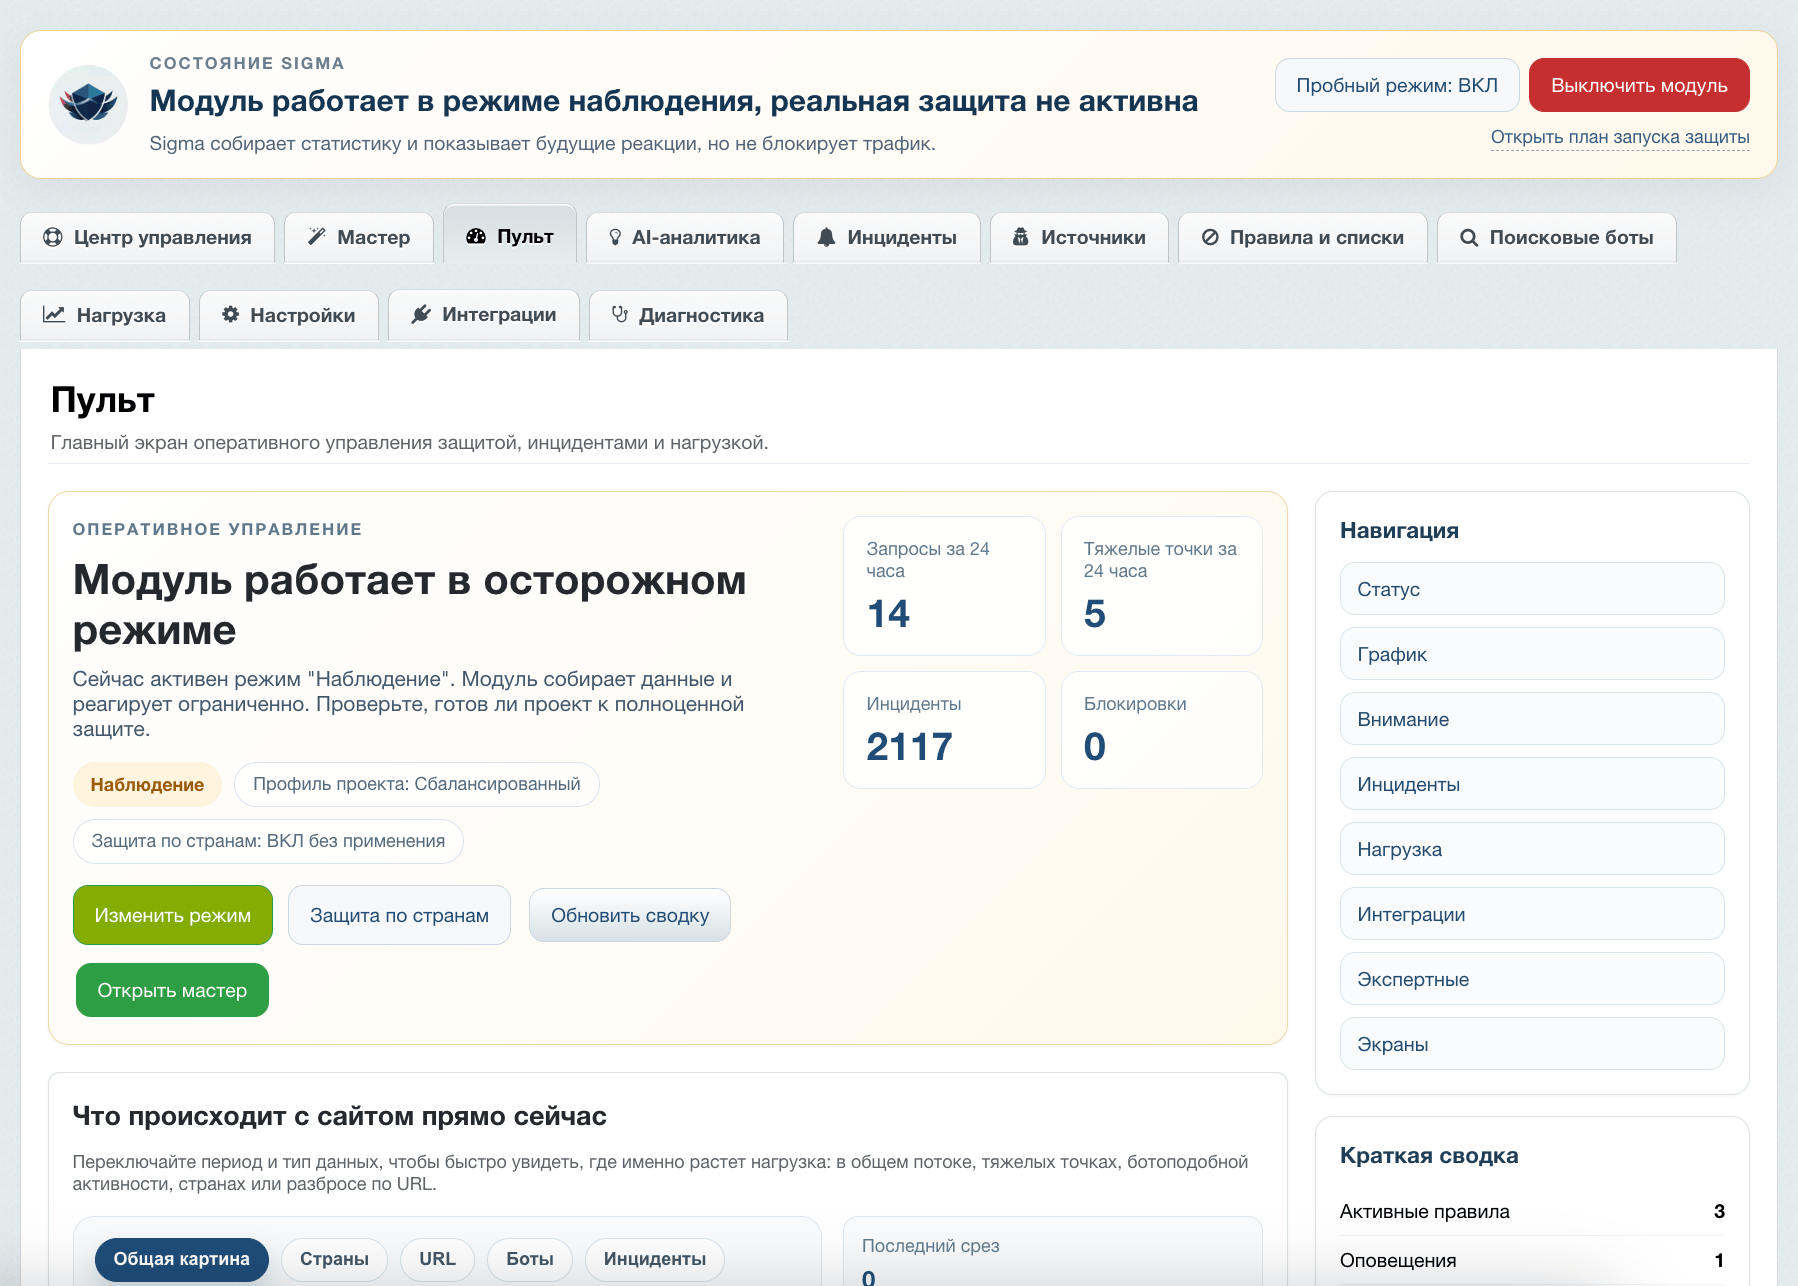Image resolution: width=1798 pixels, height=1286 pixels.
Task: Click the Защита по странам button
Action: click(x=399, y=915)
